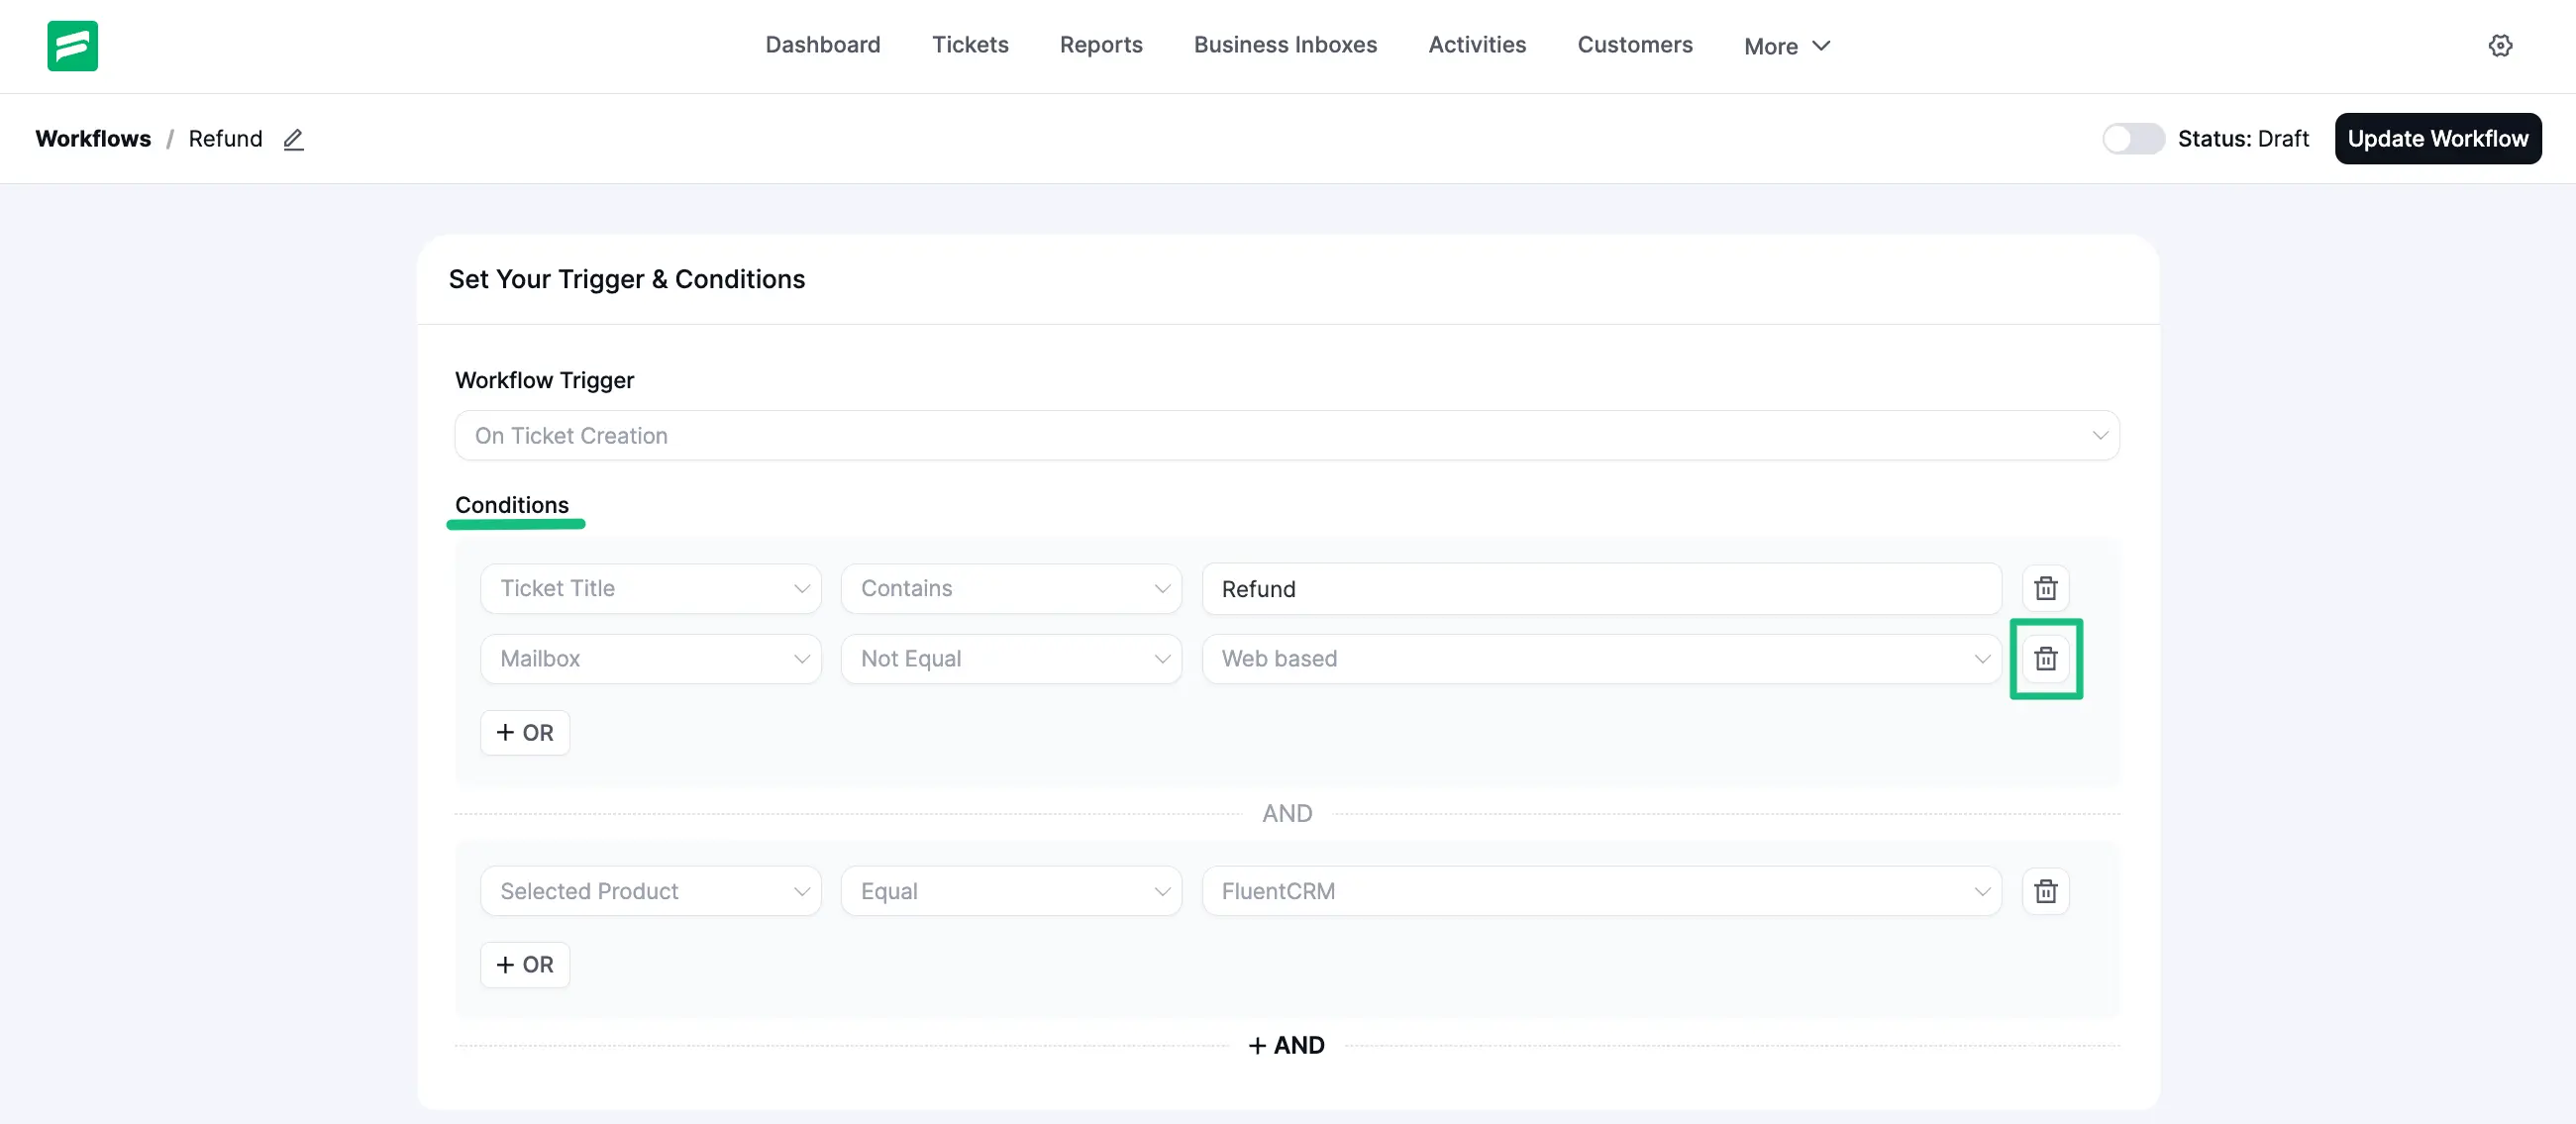Add OR condition below Mailbox row
This screenshot has width=2576, height=1124.
(525, 733)
